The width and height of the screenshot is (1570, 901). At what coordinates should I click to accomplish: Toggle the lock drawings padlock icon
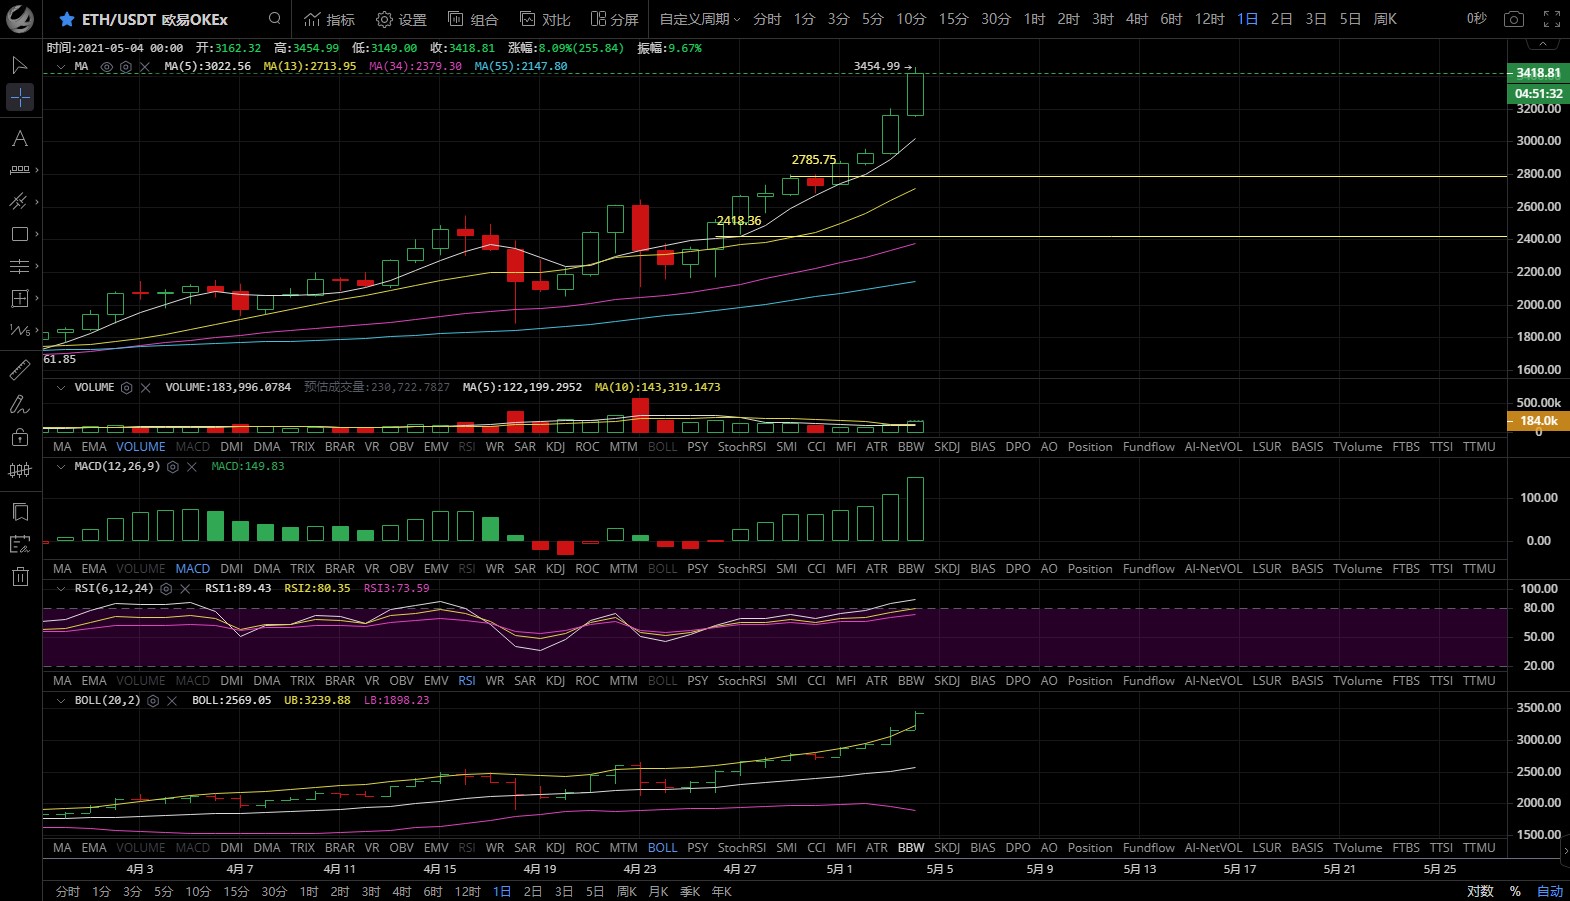click(20, 437)
